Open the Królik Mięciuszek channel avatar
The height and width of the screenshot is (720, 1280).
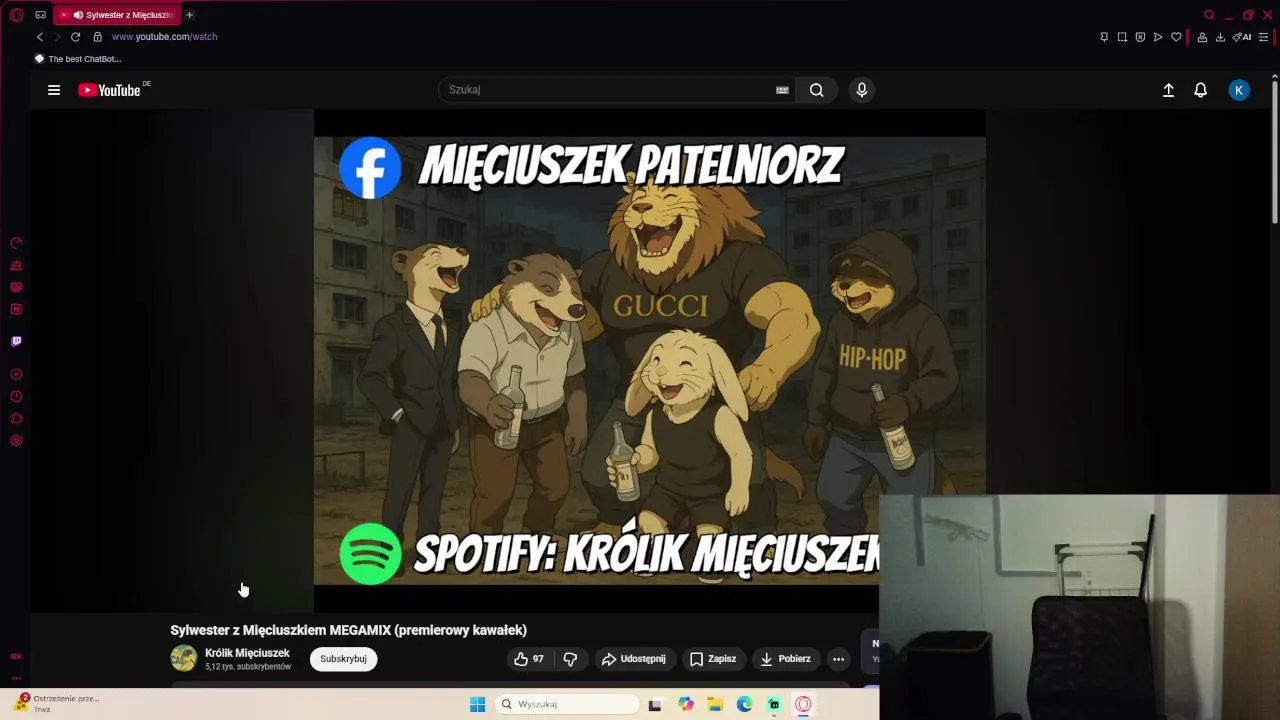coord(183,658)
